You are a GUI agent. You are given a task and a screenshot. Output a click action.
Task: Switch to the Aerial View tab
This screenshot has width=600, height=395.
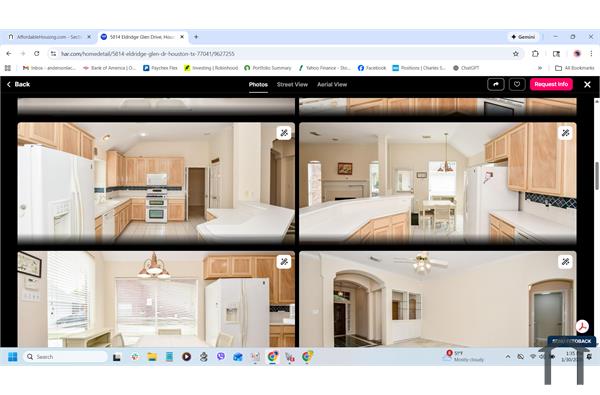[332, 85]
